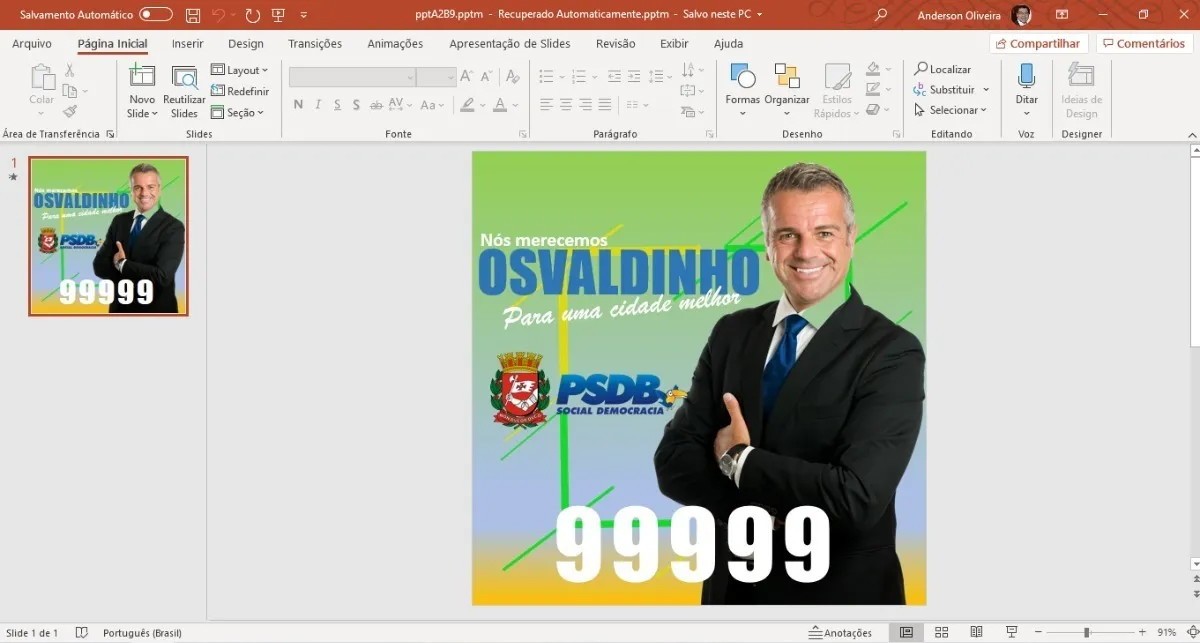This screenshot has width=1200, height=643.
Task: Open the Arquivo menu
Action: pos(32,44)
